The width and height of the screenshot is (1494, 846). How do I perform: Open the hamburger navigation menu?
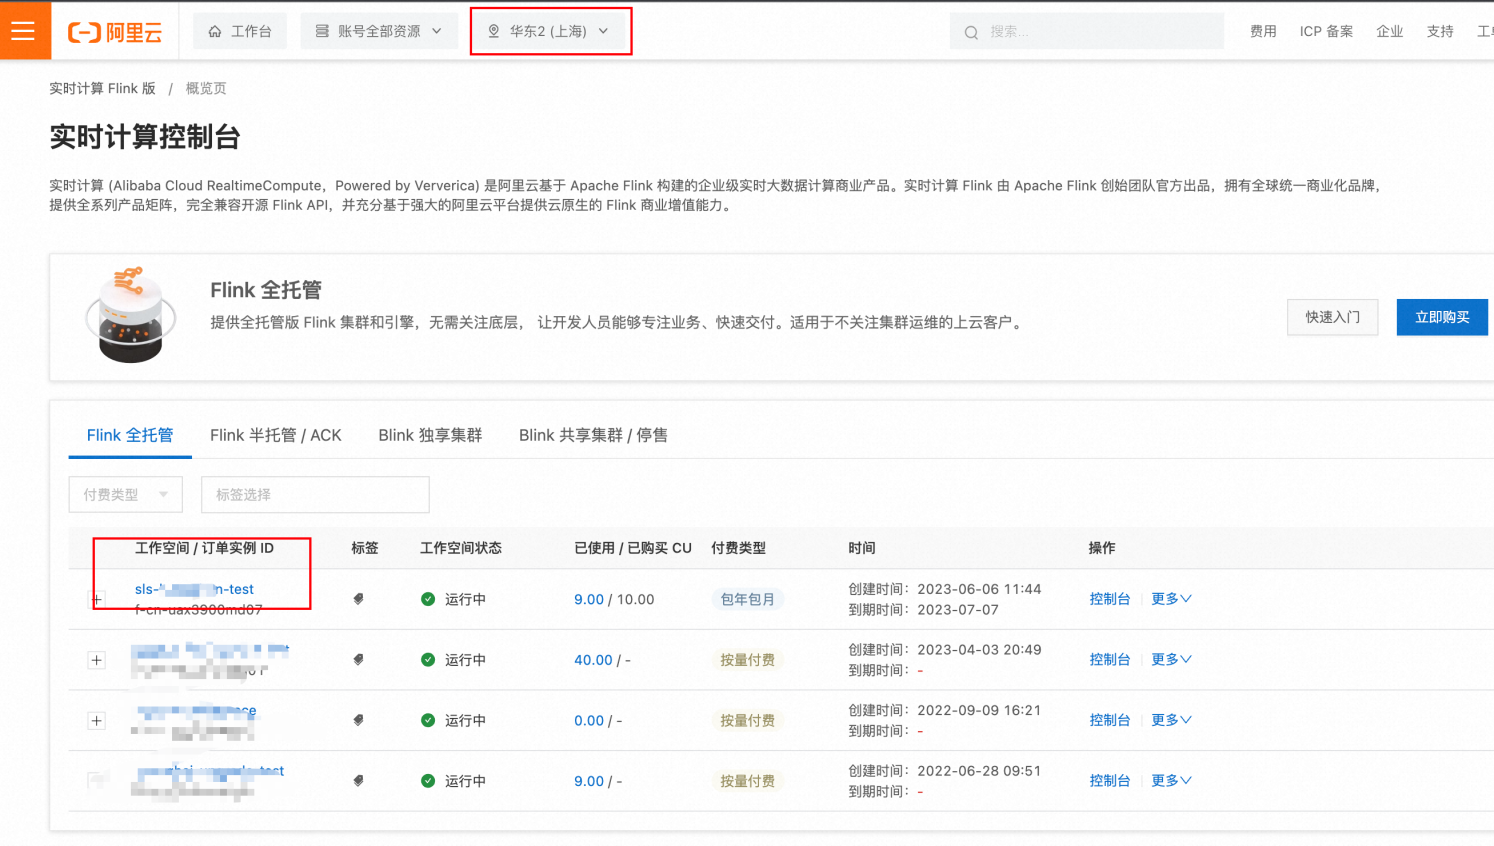23,31
